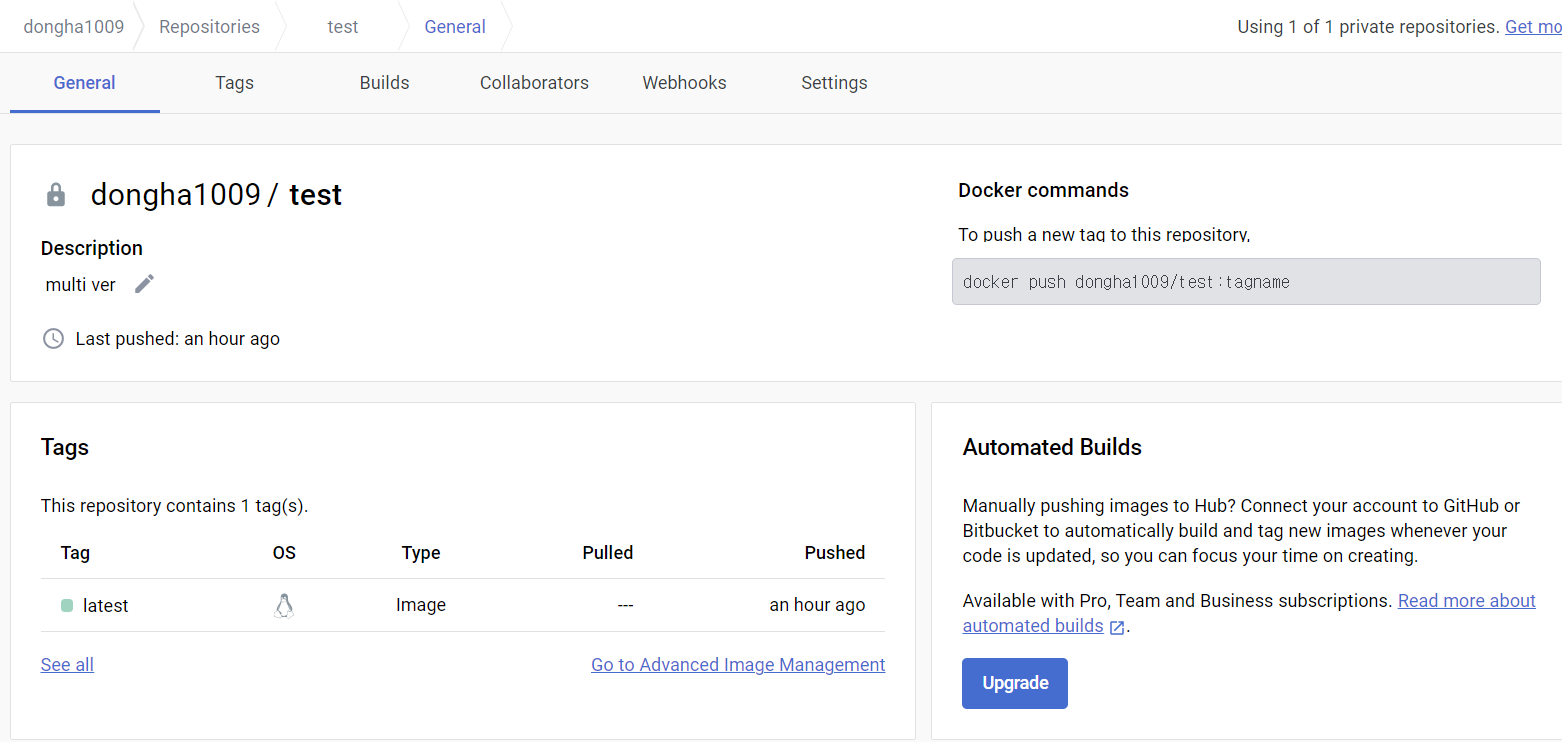Click the 'Tags' panel heading
Image resolution: width=1562 pixels, height=742 pixels.
(x=65, y=447)
